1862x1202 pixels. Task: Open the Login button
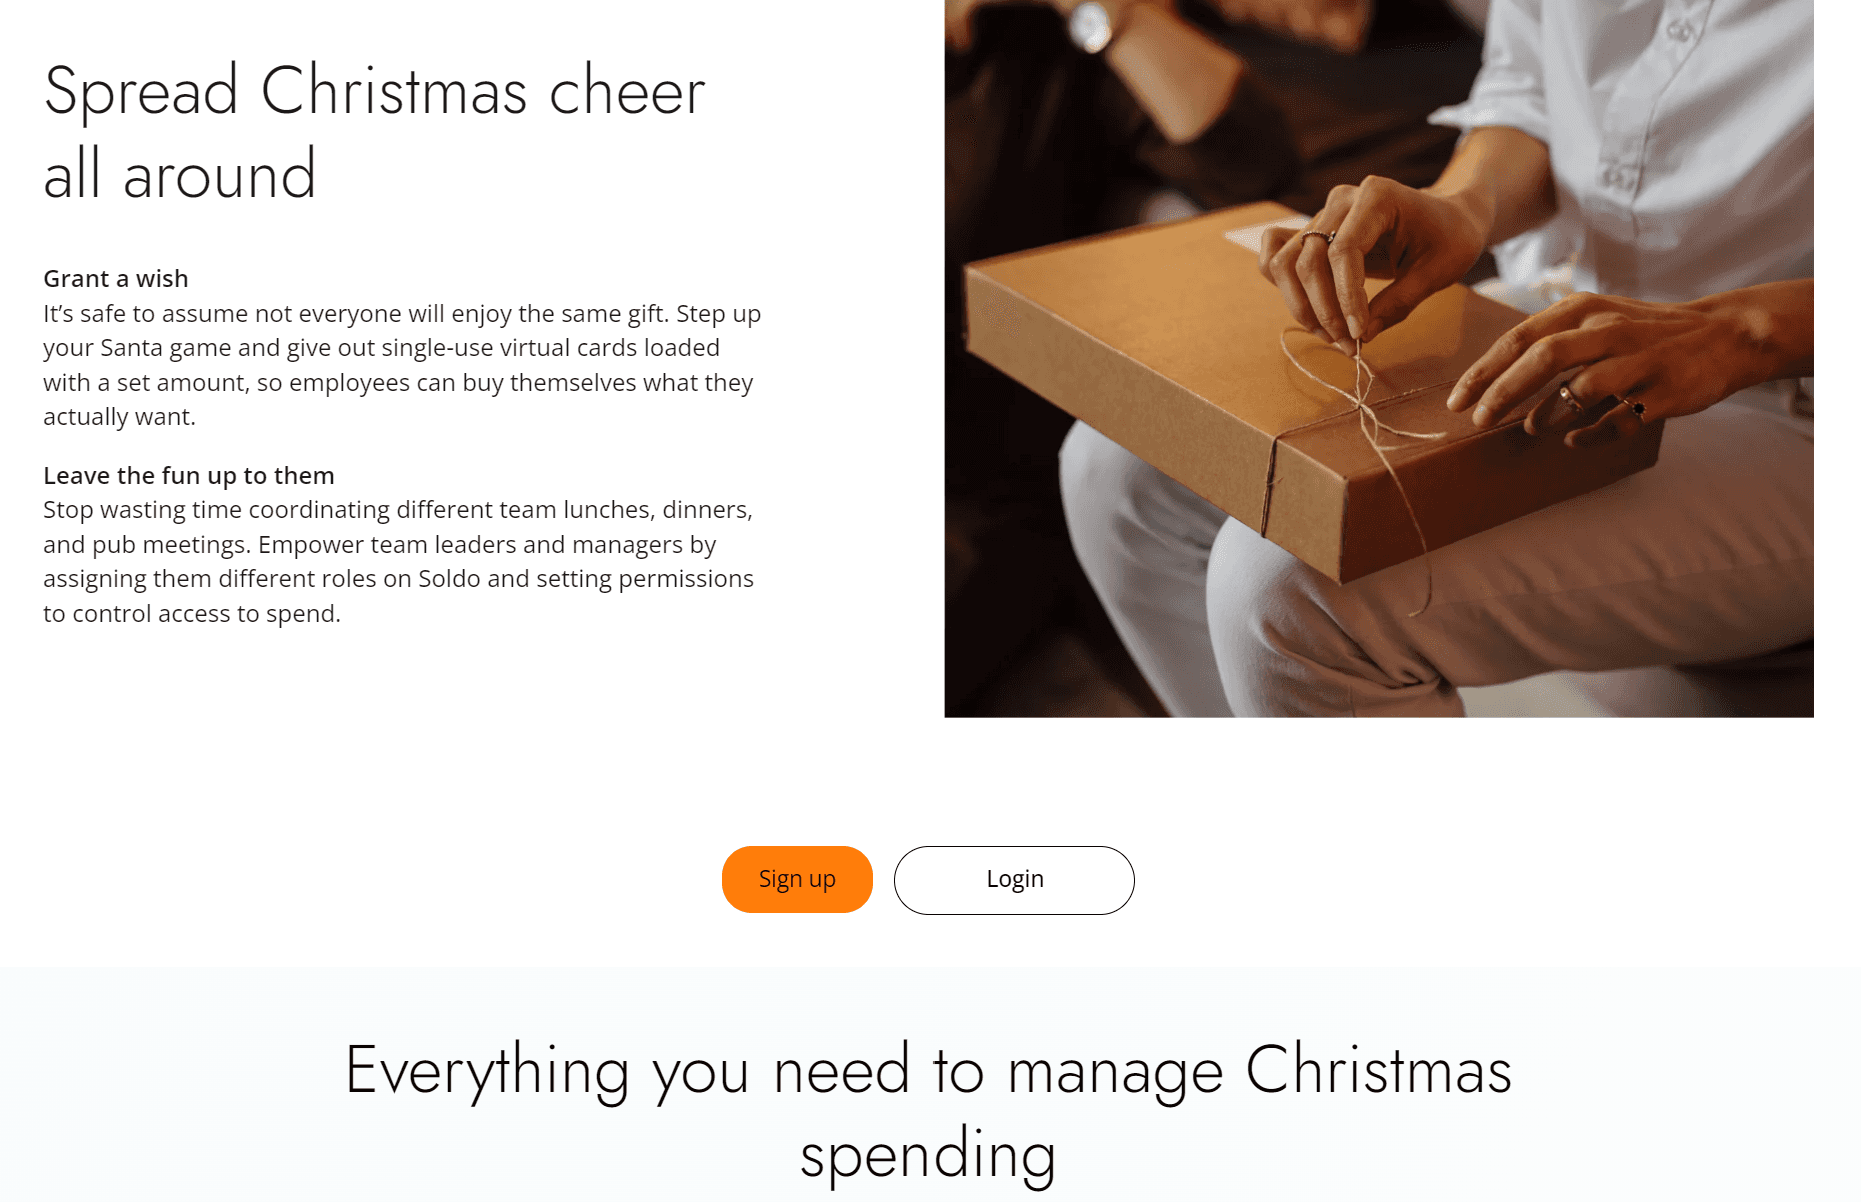tap(1014, 880)
